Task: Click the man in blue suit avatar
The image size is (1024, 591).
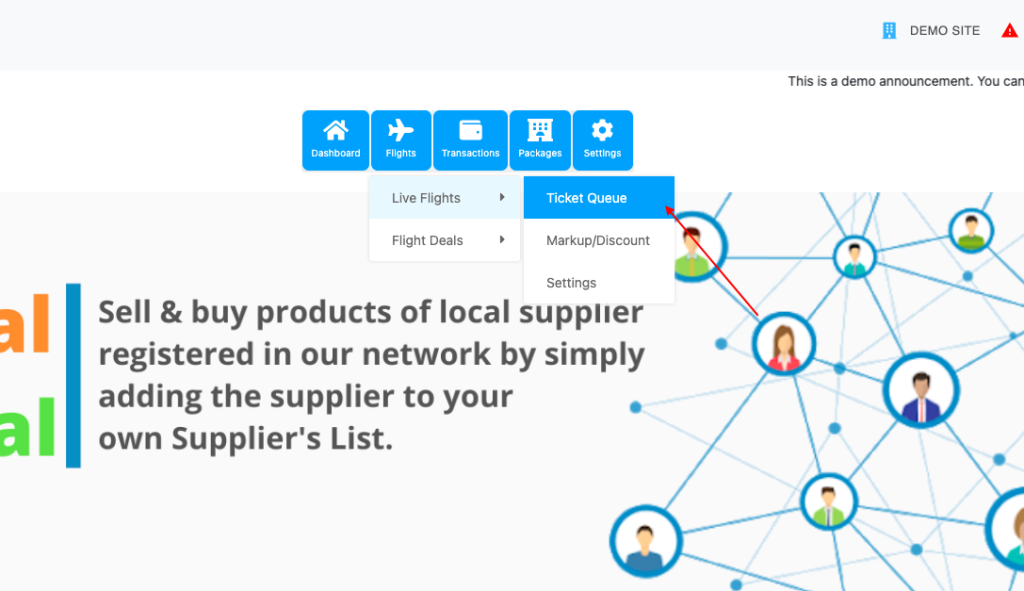Action: pyautogui.click(x=920, y=391)
